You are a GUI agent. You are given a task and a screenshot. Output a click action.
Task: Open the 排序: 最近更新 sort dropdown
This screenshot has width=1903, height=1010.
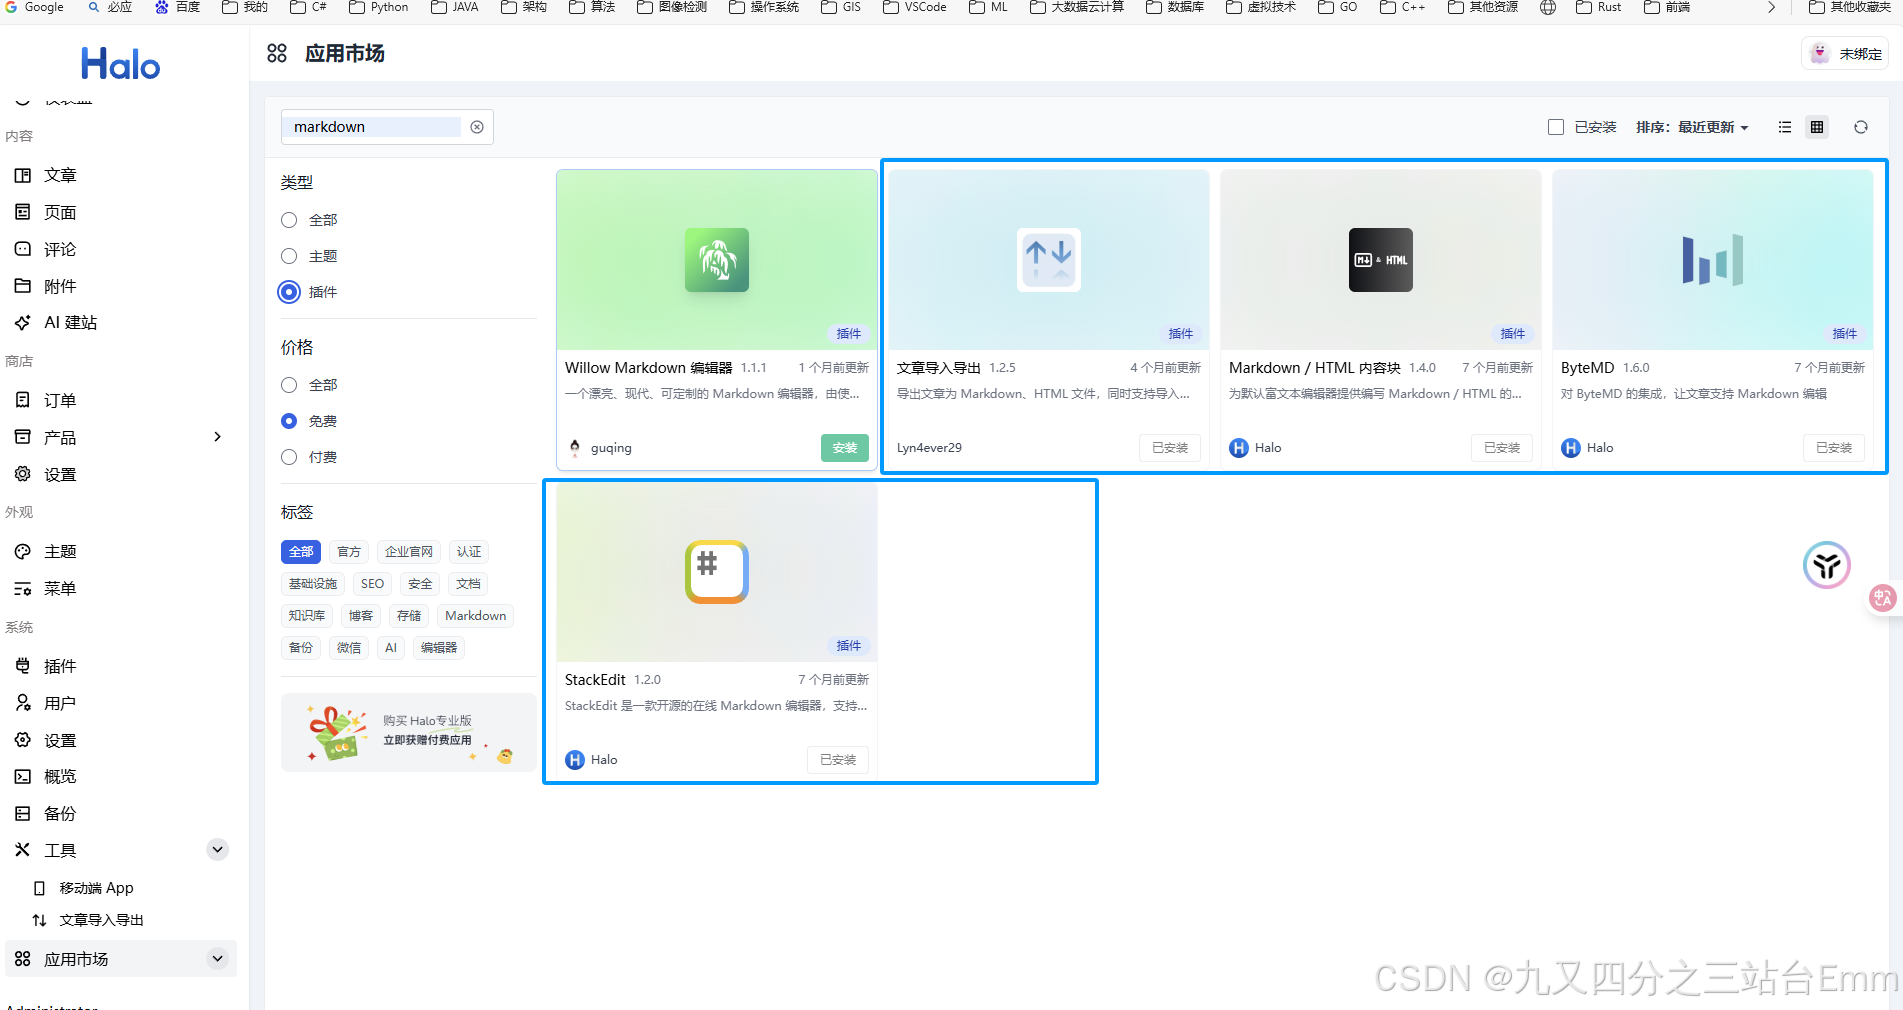click(x=1692, y=127)
